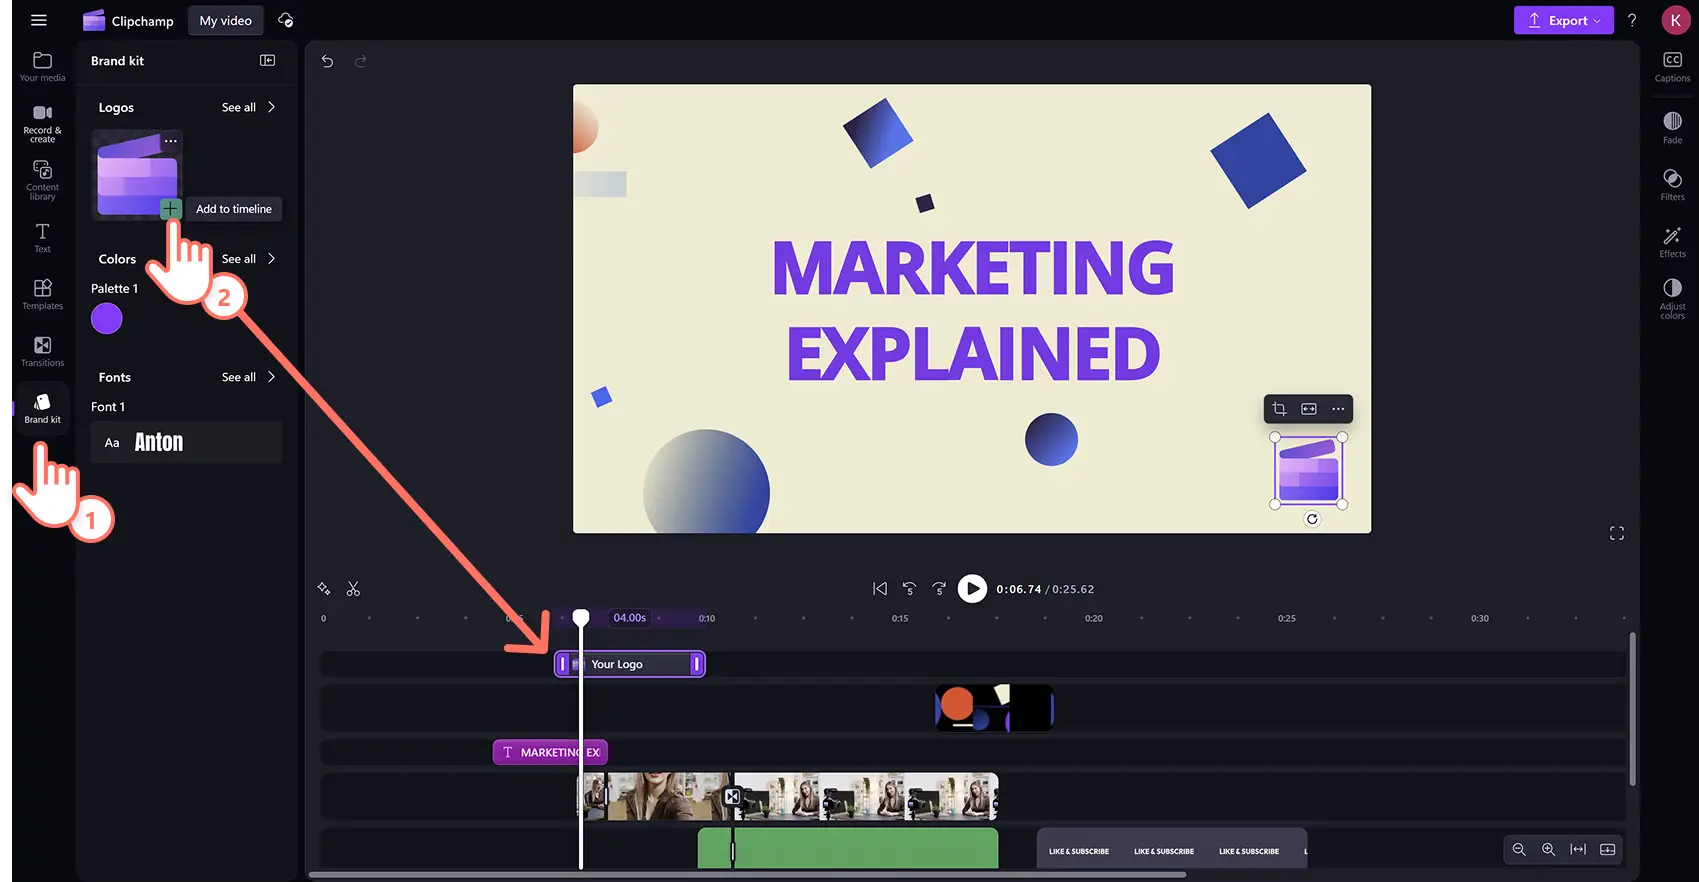Open the hamburger main menu
The height and width of the screenshot is (882, 1699).
39,20
